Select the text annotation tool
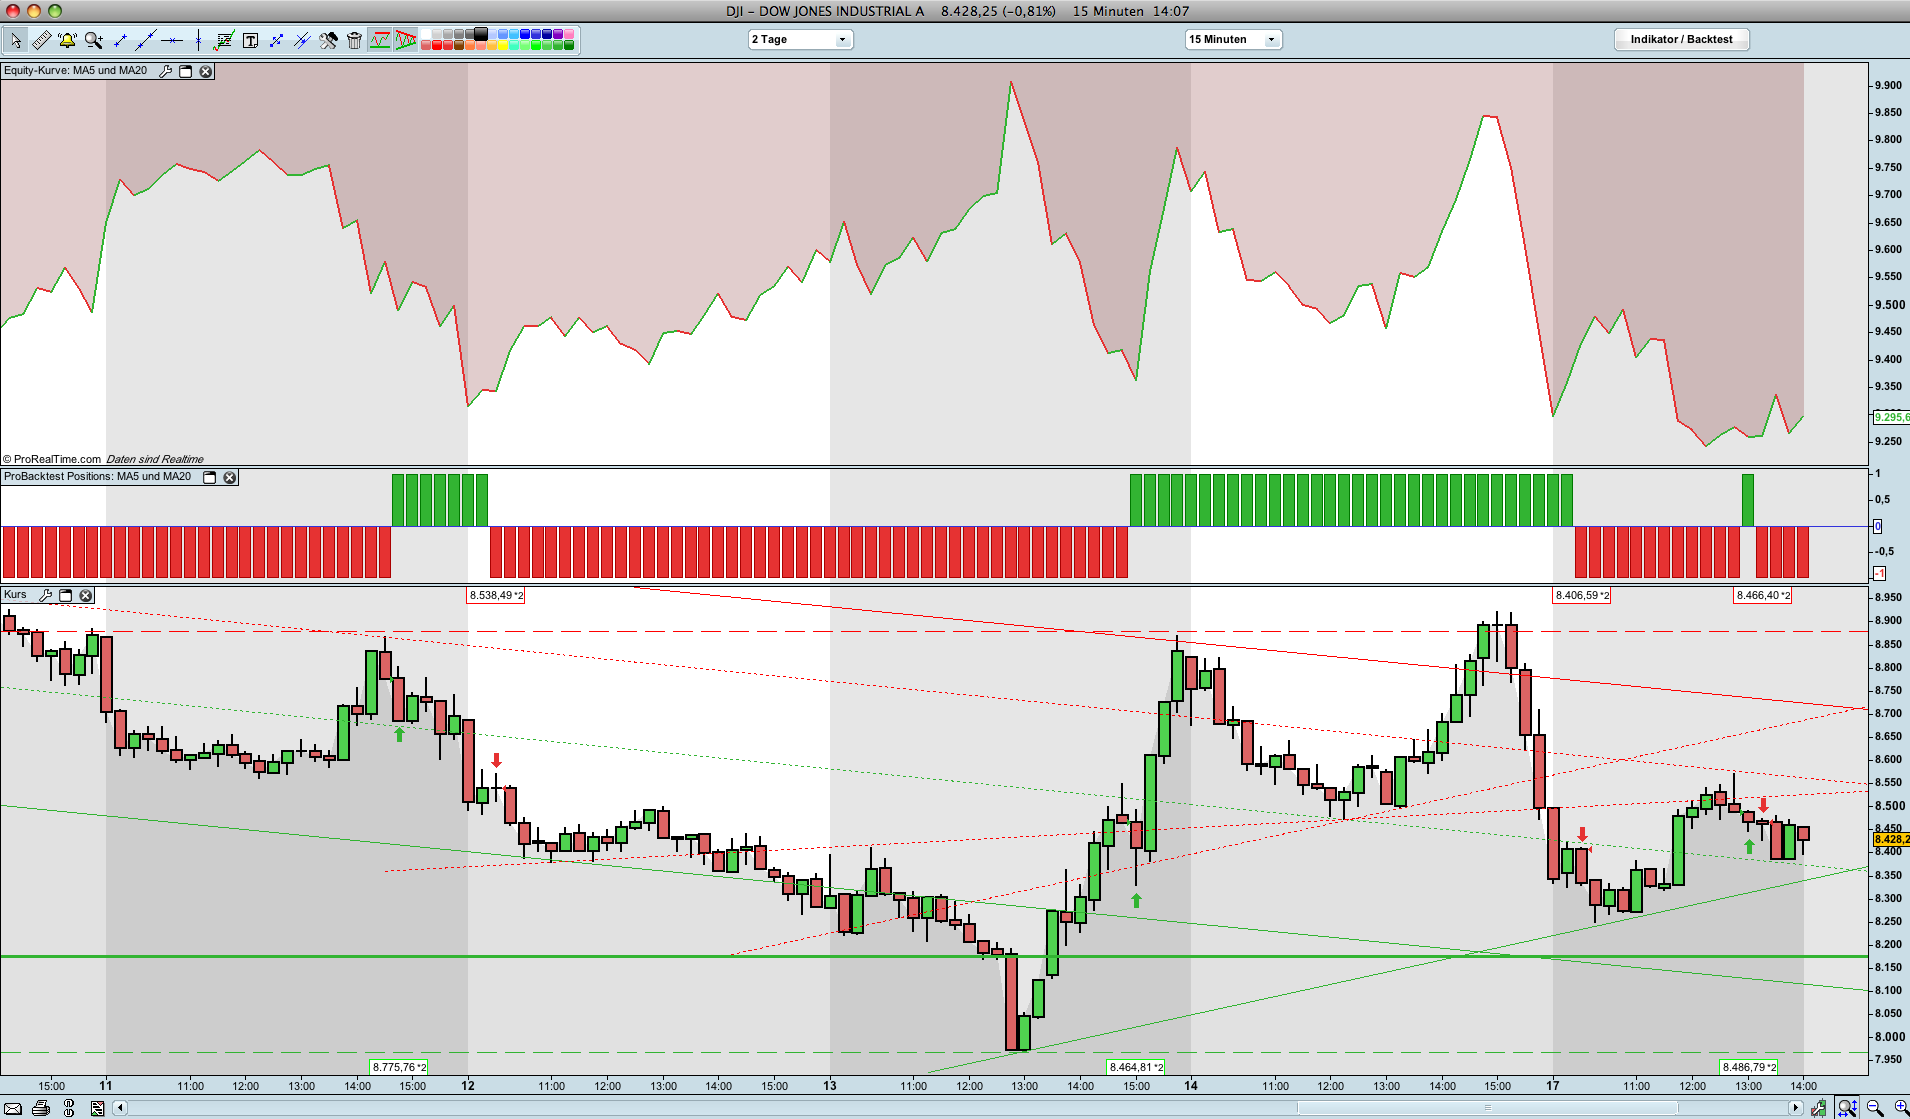 tap(250, 40)
